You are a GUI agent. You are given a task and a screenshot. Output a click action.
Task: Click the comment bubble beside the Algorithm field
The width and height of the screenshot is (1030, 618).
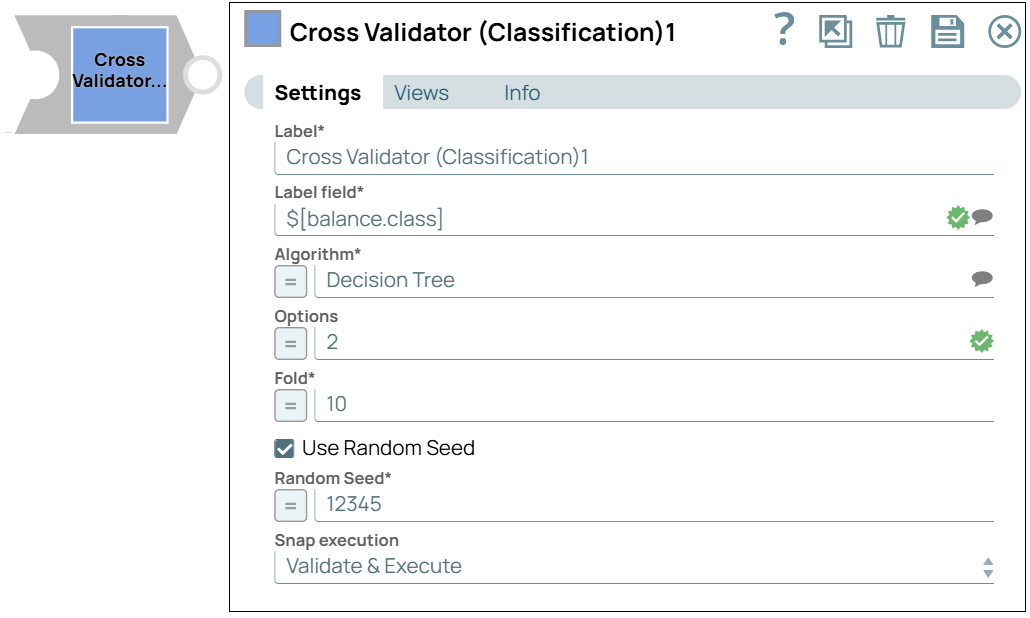[x=981, y=278]
